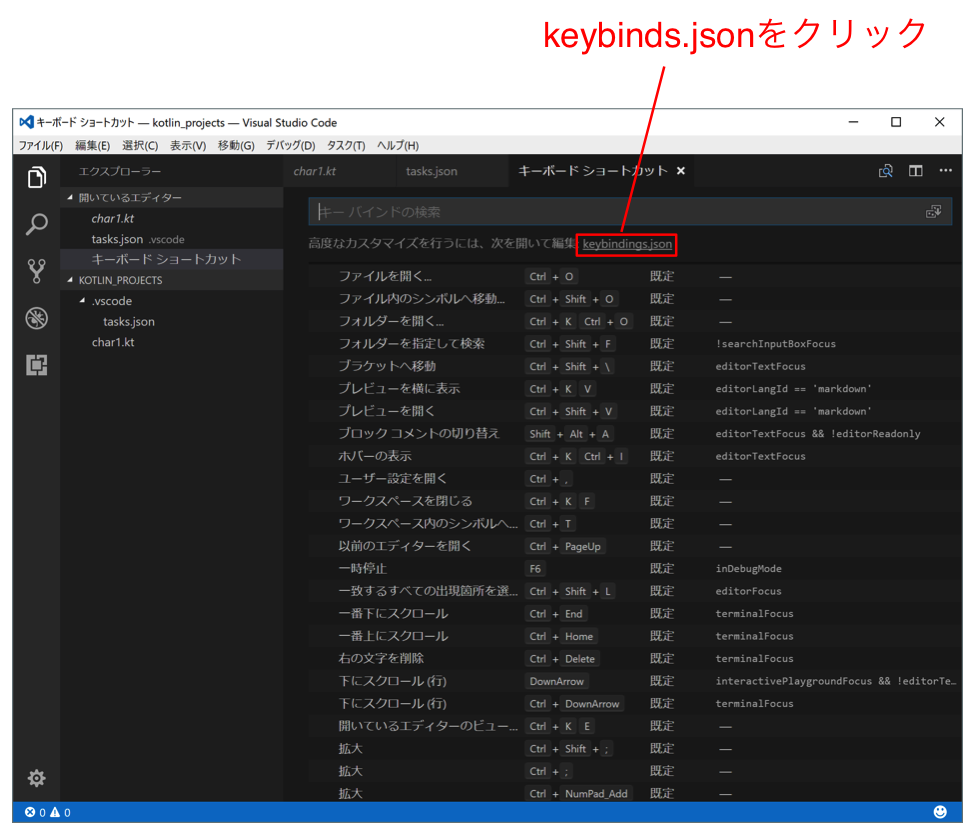
Task: Select the 以前のエディターを開く row
Action: click(635, 546)
